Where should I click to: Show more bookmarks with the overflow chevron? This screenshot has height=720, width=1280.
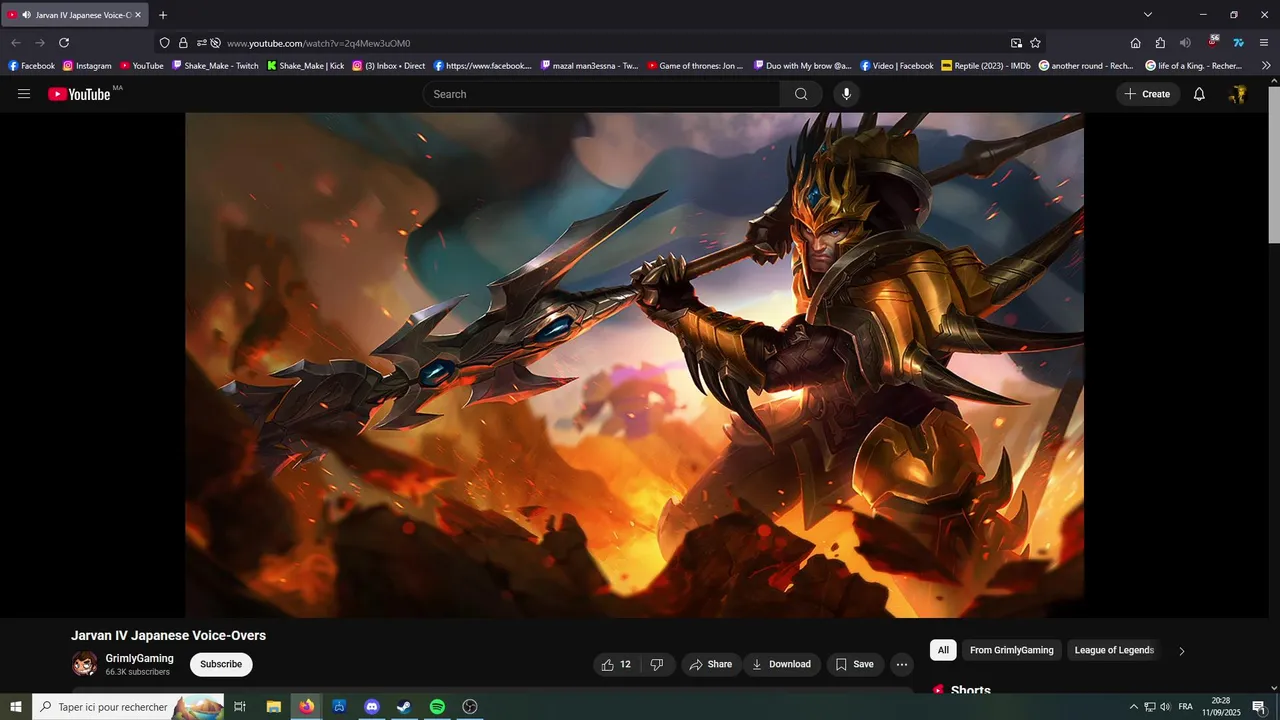(x=1266, y=66)
